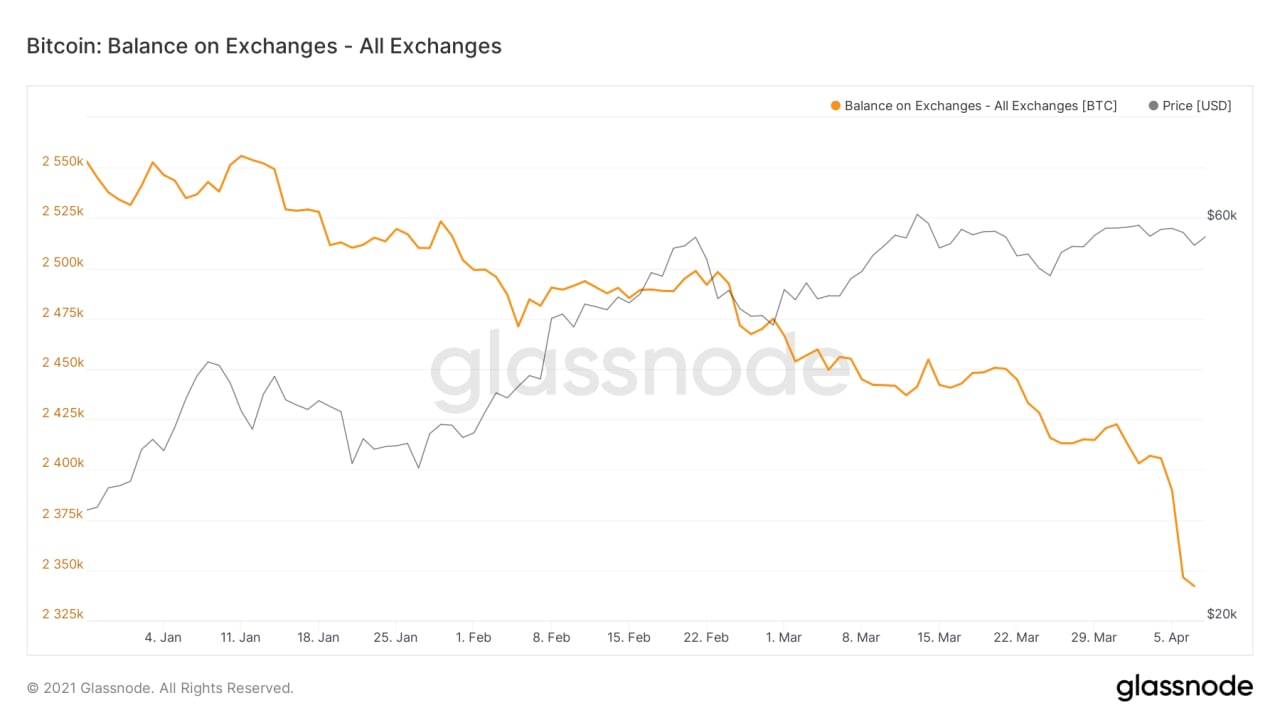This screenshot has width=1280, height=720.
Task: Click the 2 550k y-axis label
Action: pyautogui.click(x=62, y=161)
